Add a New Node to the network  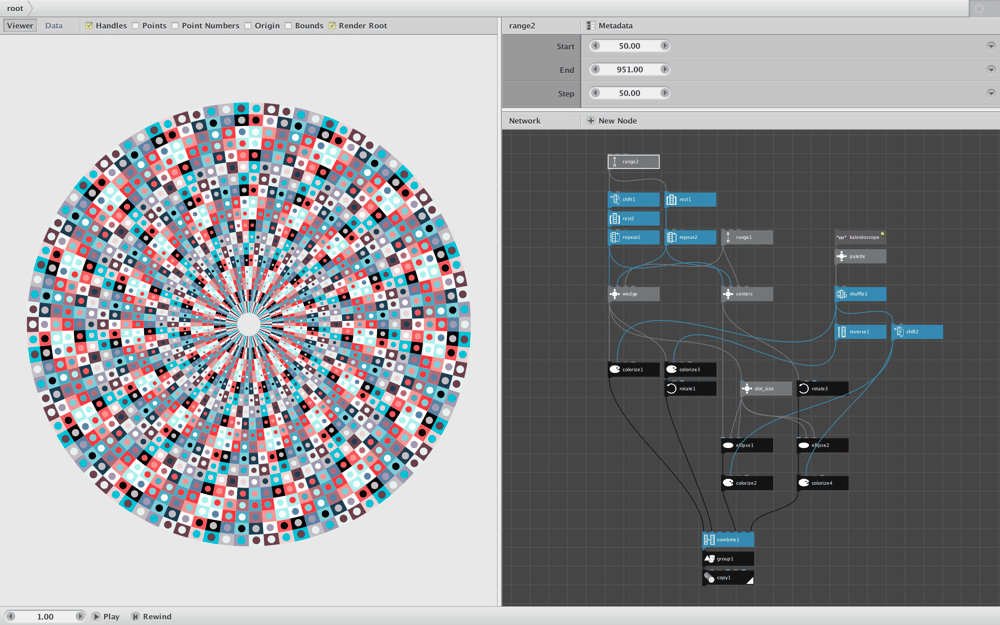click(x=612, y=121)
